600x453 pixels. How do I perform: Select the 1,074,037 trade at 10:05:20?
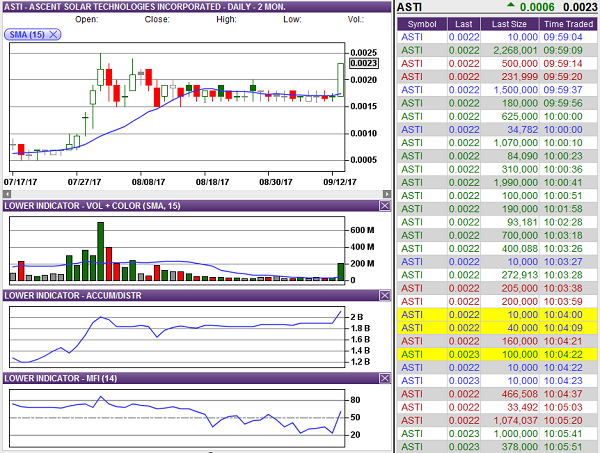(x=497, y=420)
